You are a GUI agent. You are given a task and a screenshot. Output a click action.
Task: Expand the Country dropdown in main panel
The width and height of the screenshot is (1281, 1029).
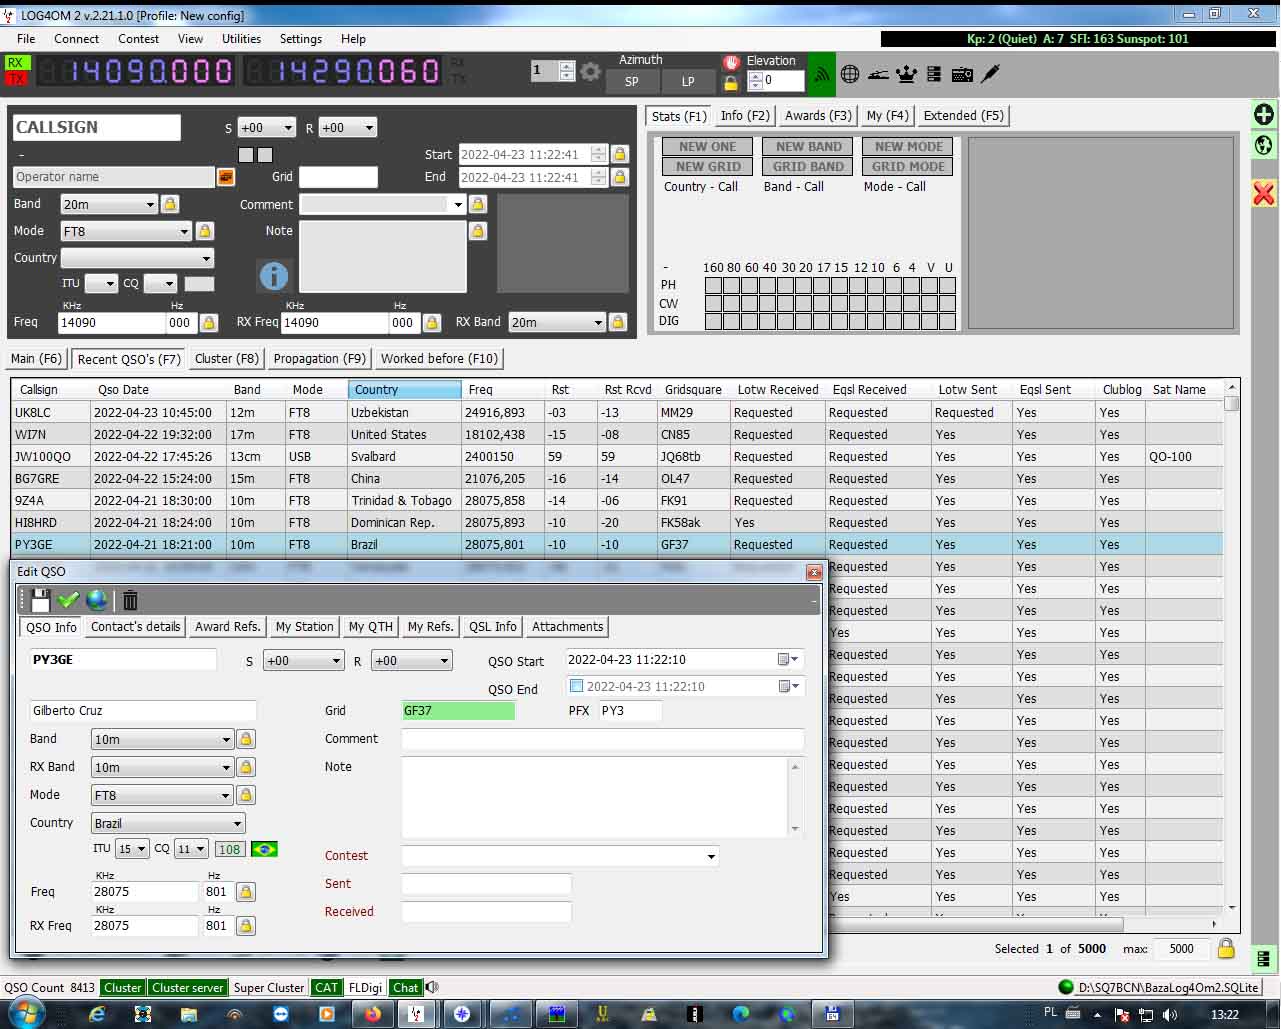pyautogui.click(x=206, y=258)
